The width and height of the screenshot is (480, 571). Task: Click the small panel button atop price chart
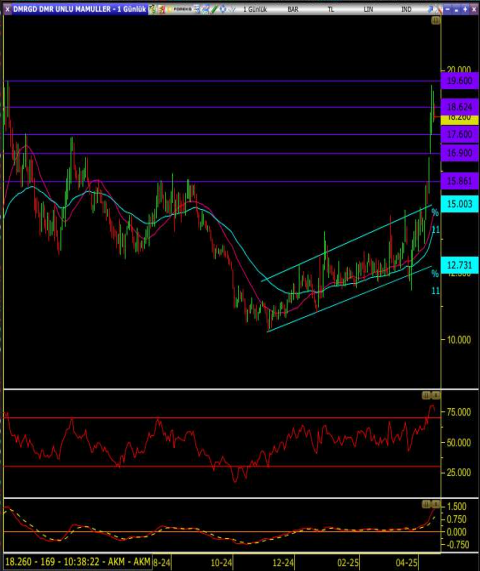coord(436,20)
